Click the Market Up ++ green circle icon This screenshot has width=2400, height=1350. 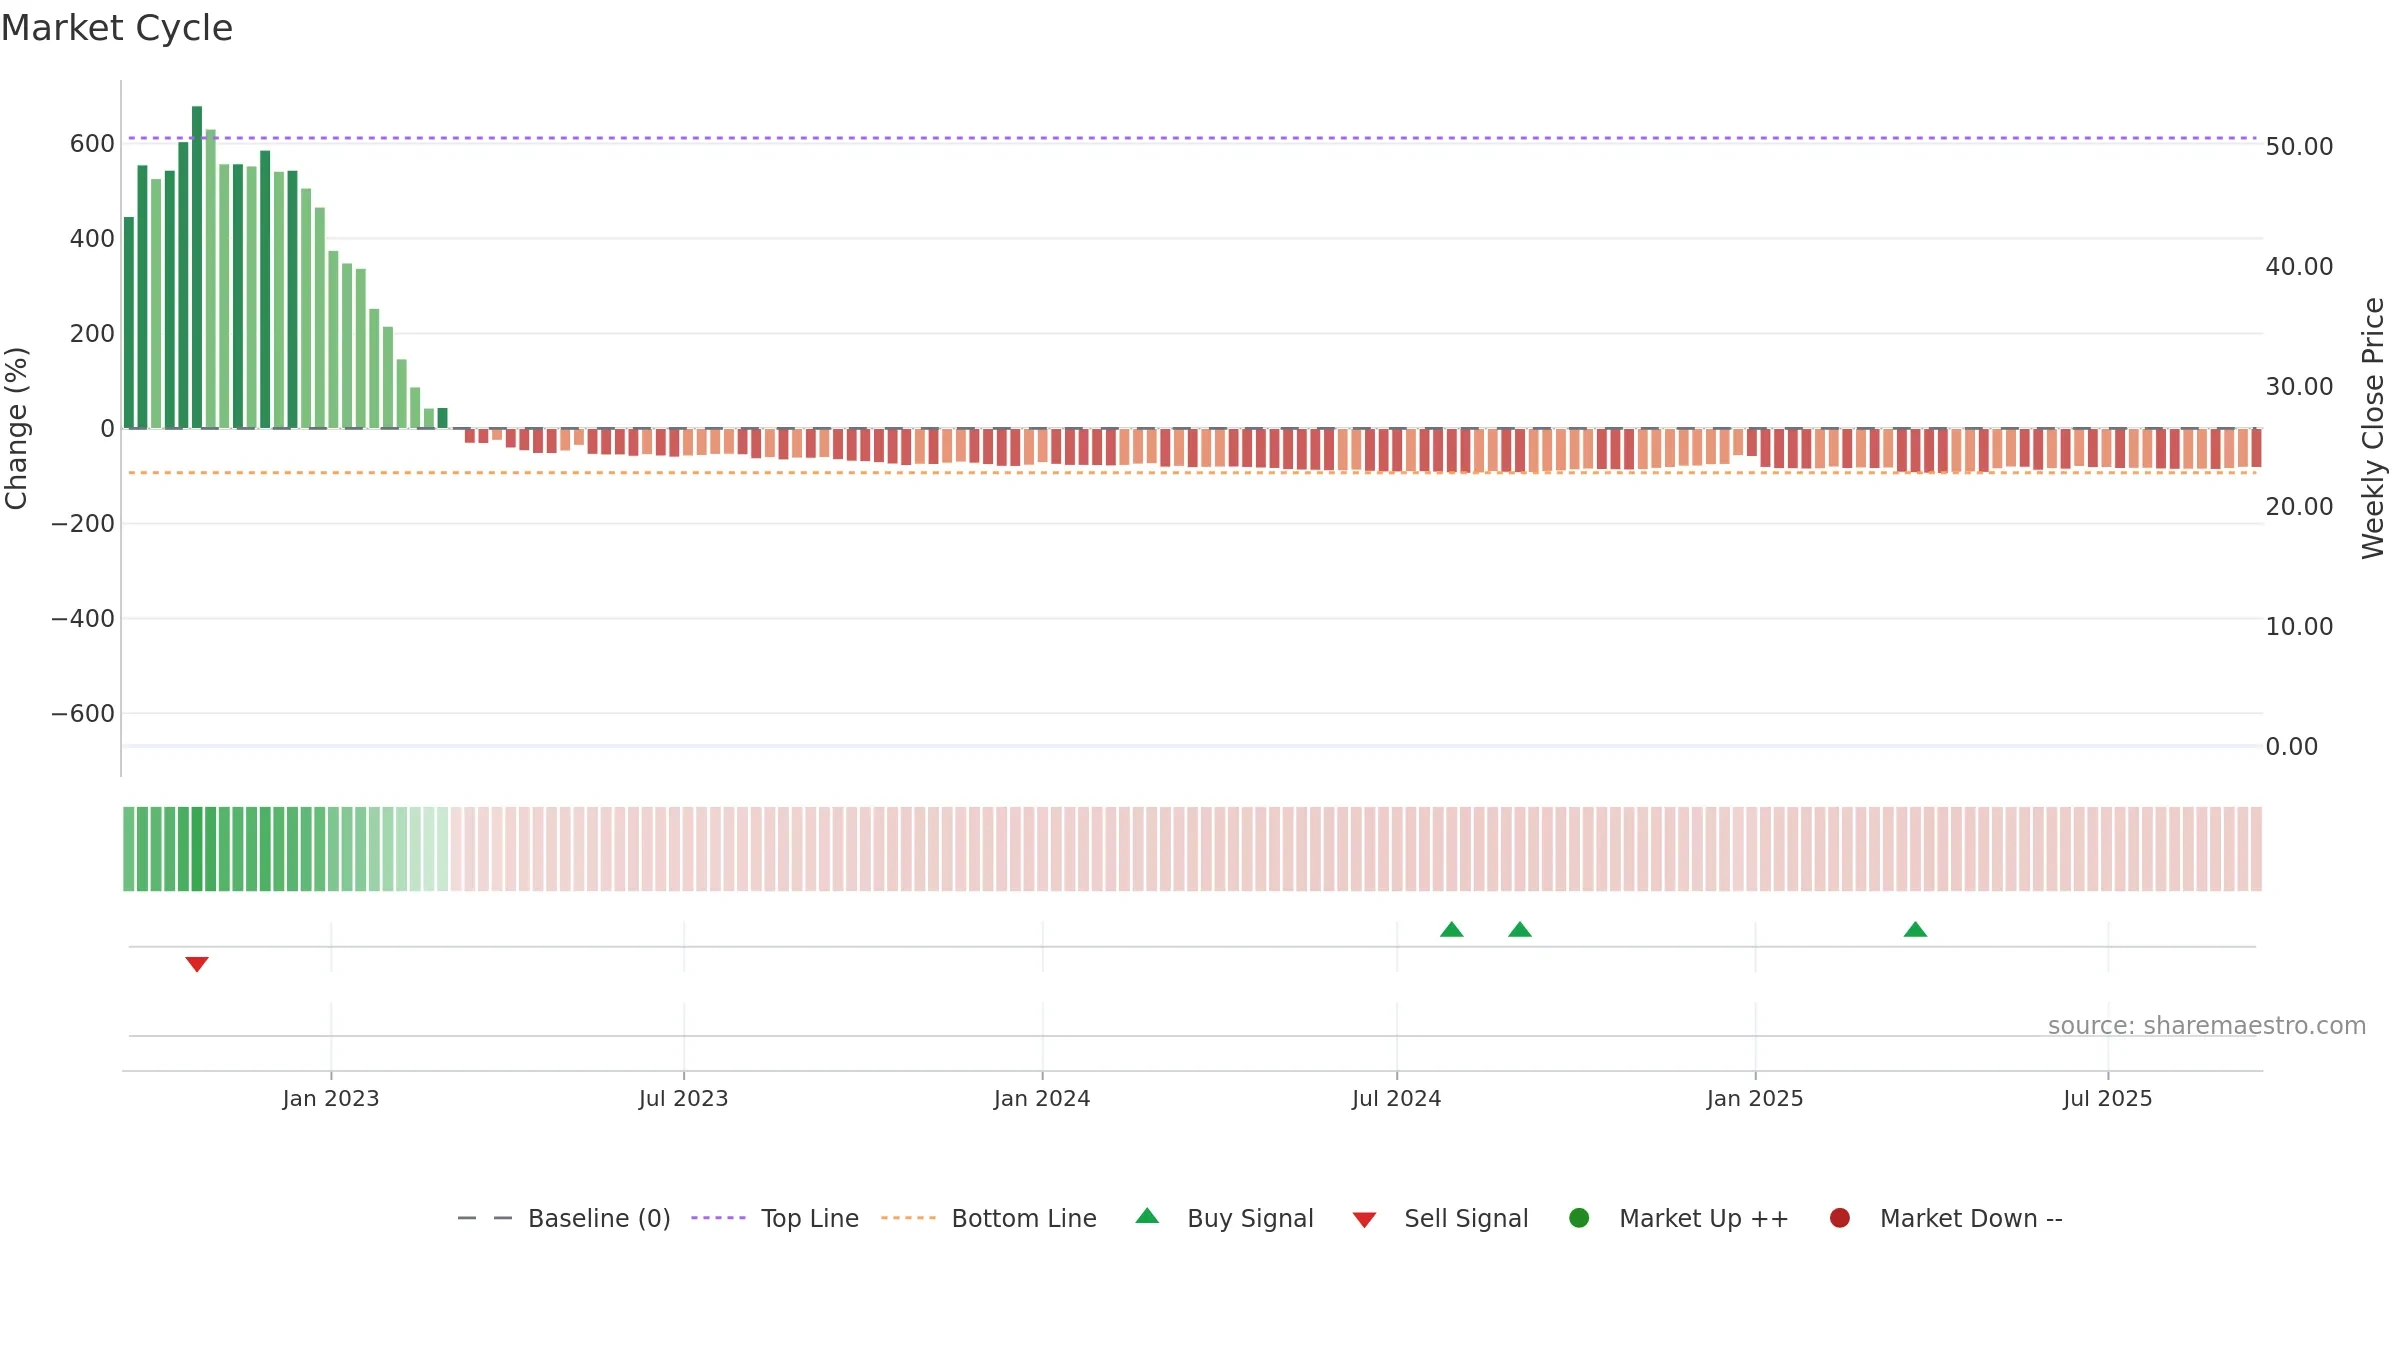click(1579, 1218)
